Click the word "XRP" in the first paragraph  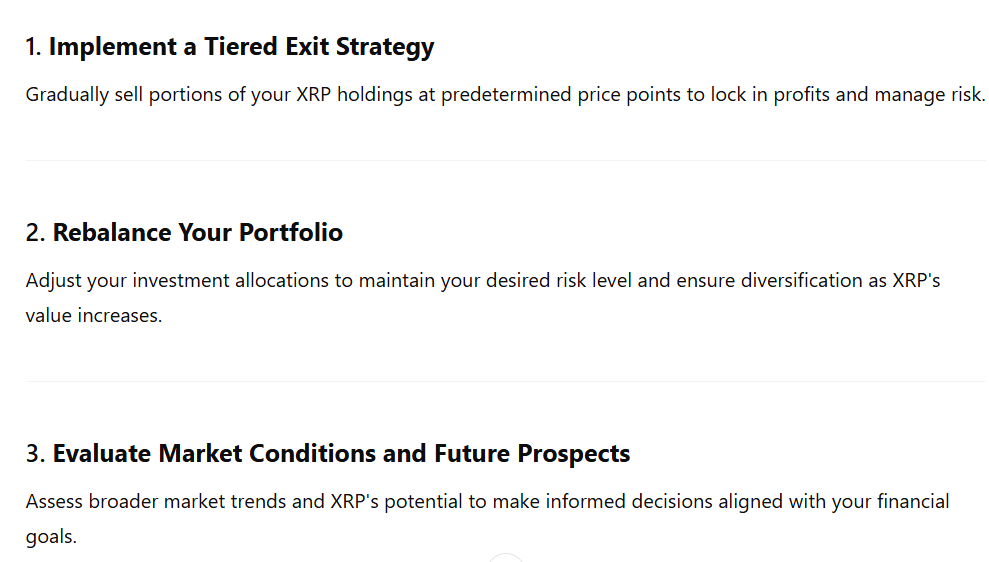point(314,95)
